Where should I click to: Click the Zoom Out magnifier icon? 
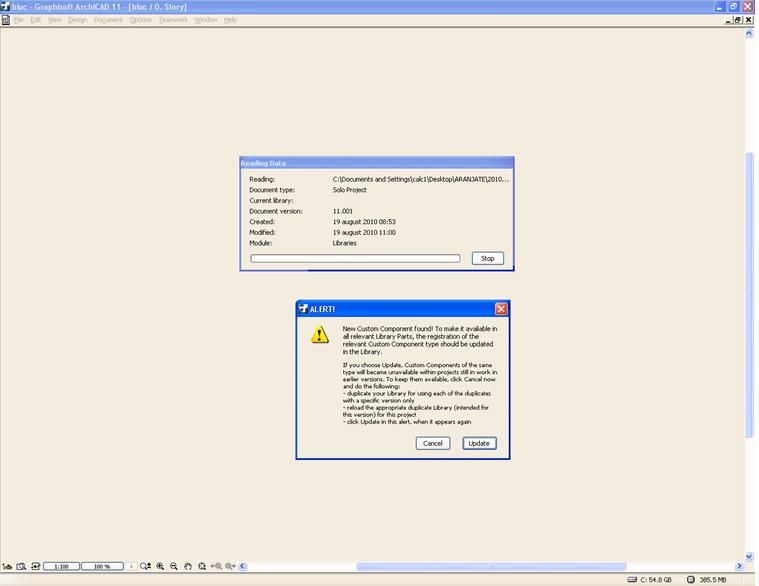pos(174,566)
